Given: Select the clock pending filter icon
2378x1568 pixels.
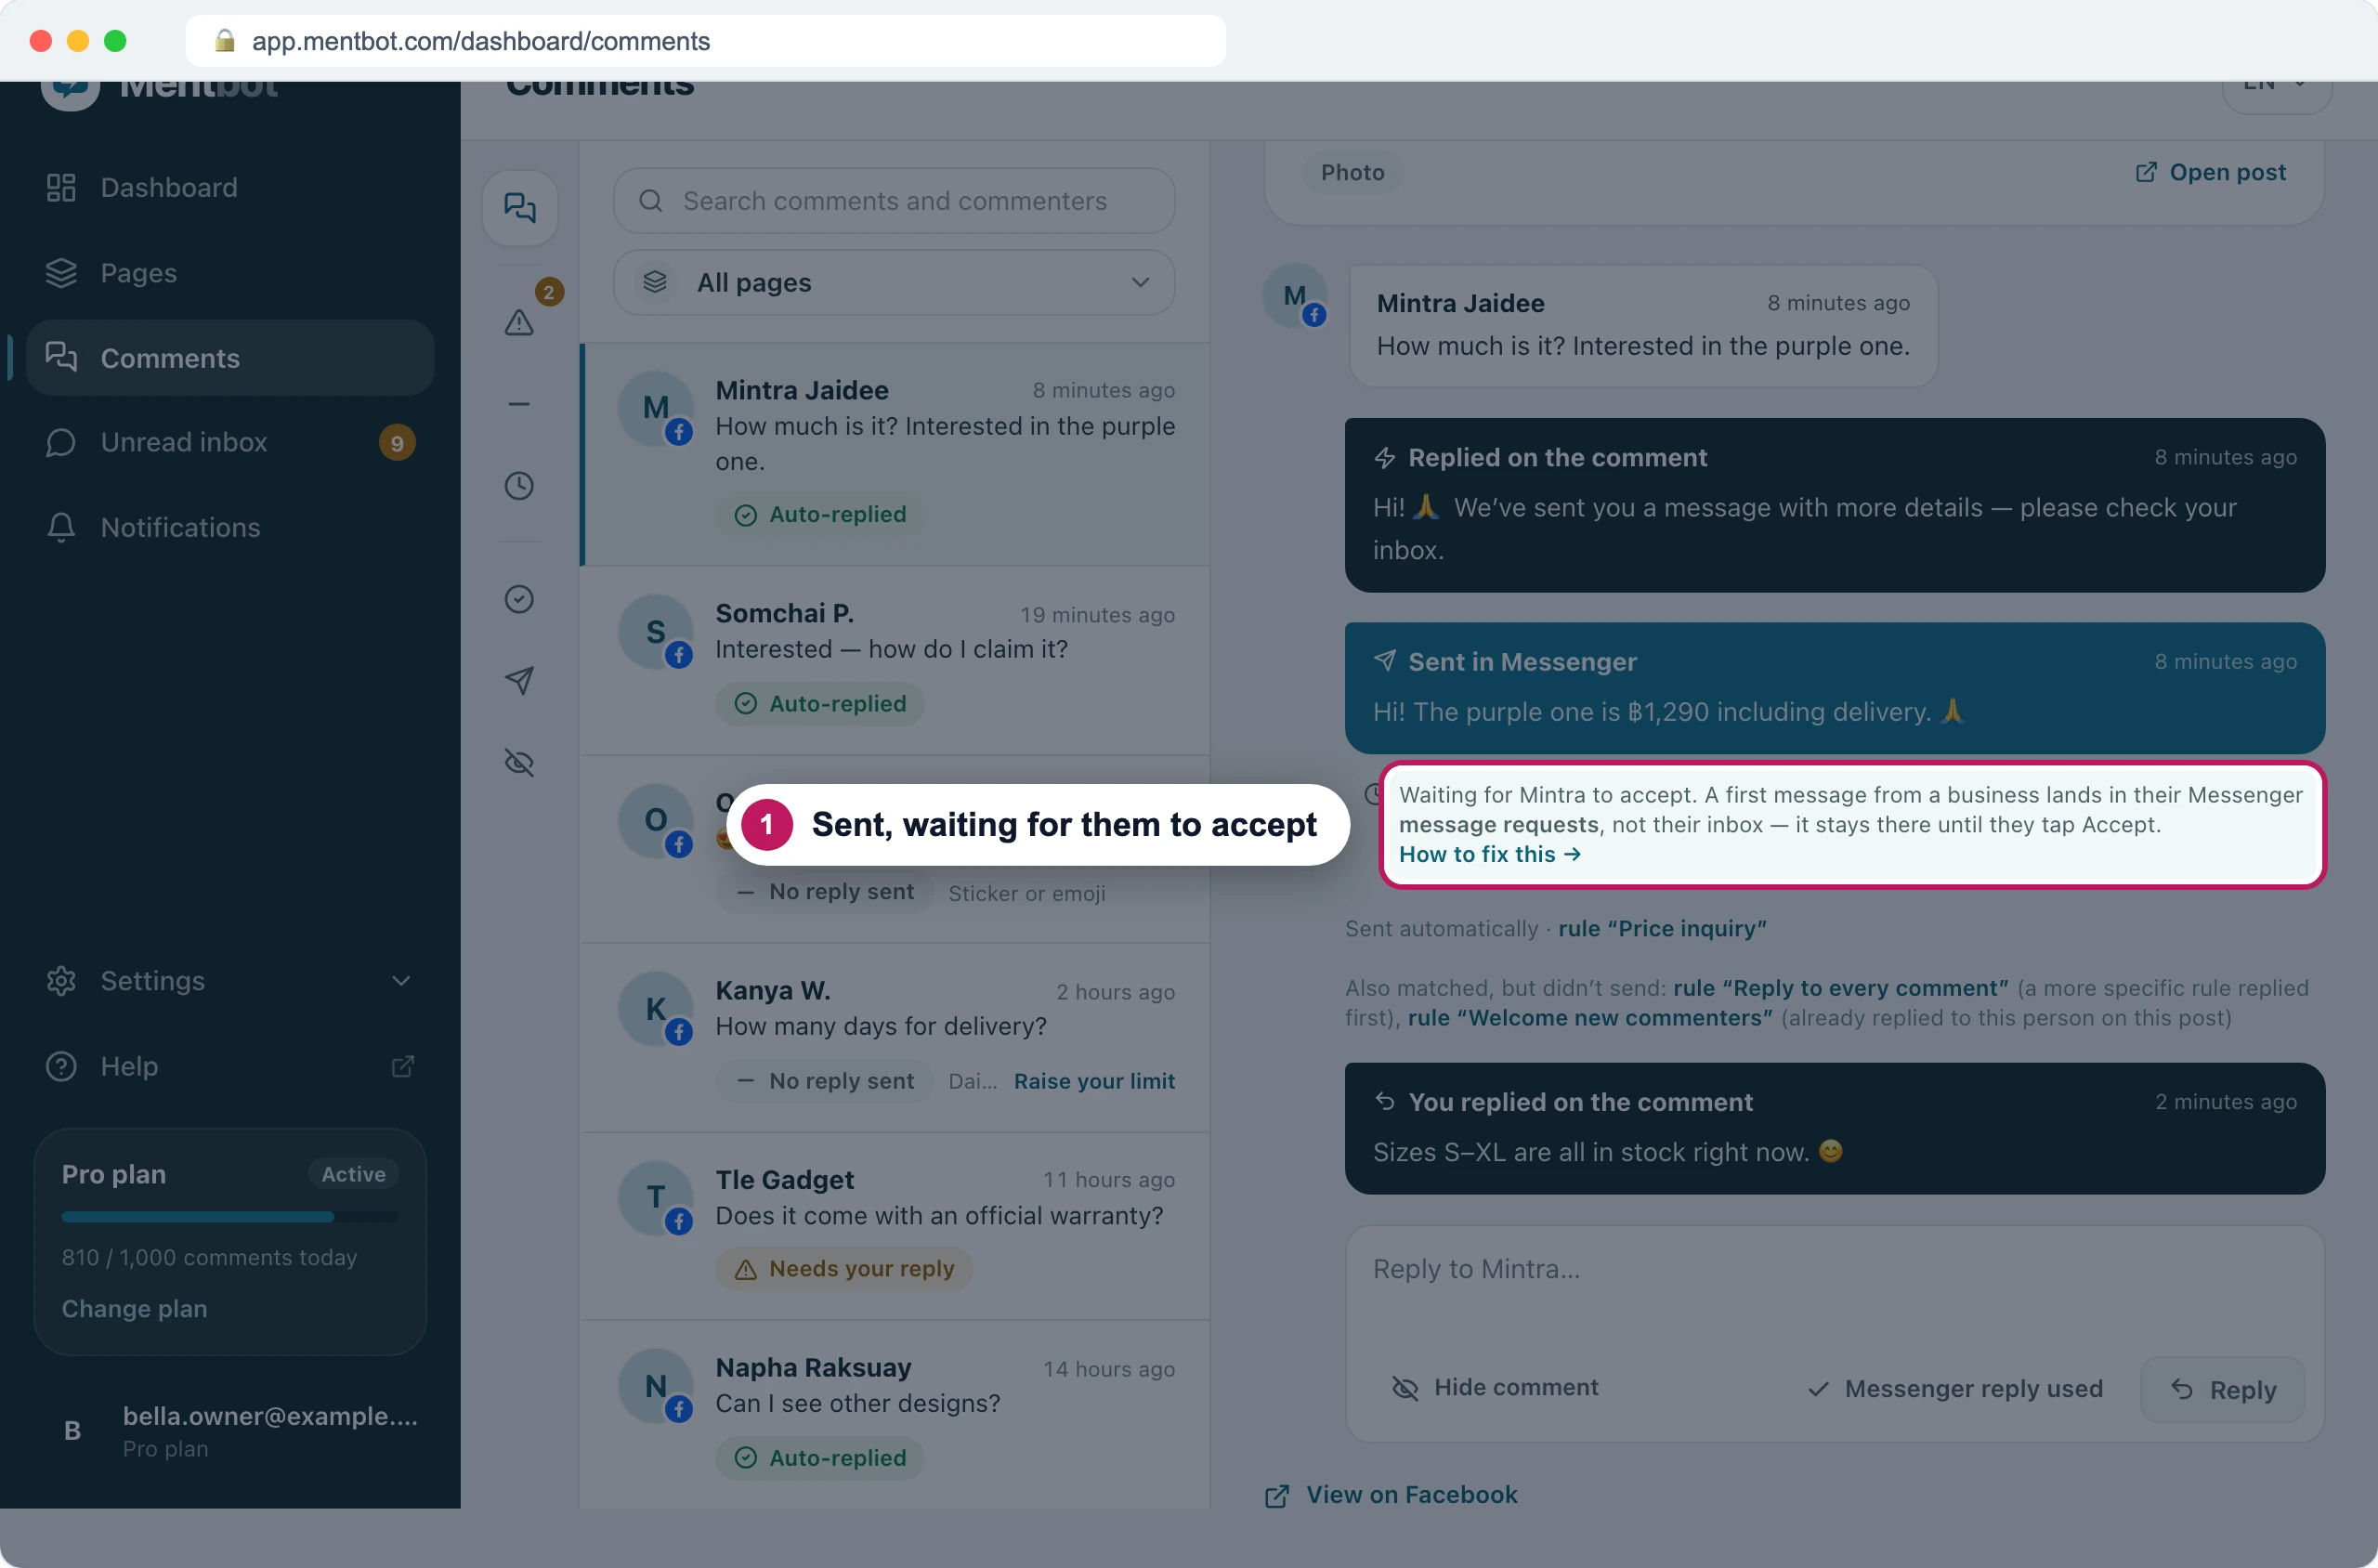Looking at the screenshot, I should point(519,486).
